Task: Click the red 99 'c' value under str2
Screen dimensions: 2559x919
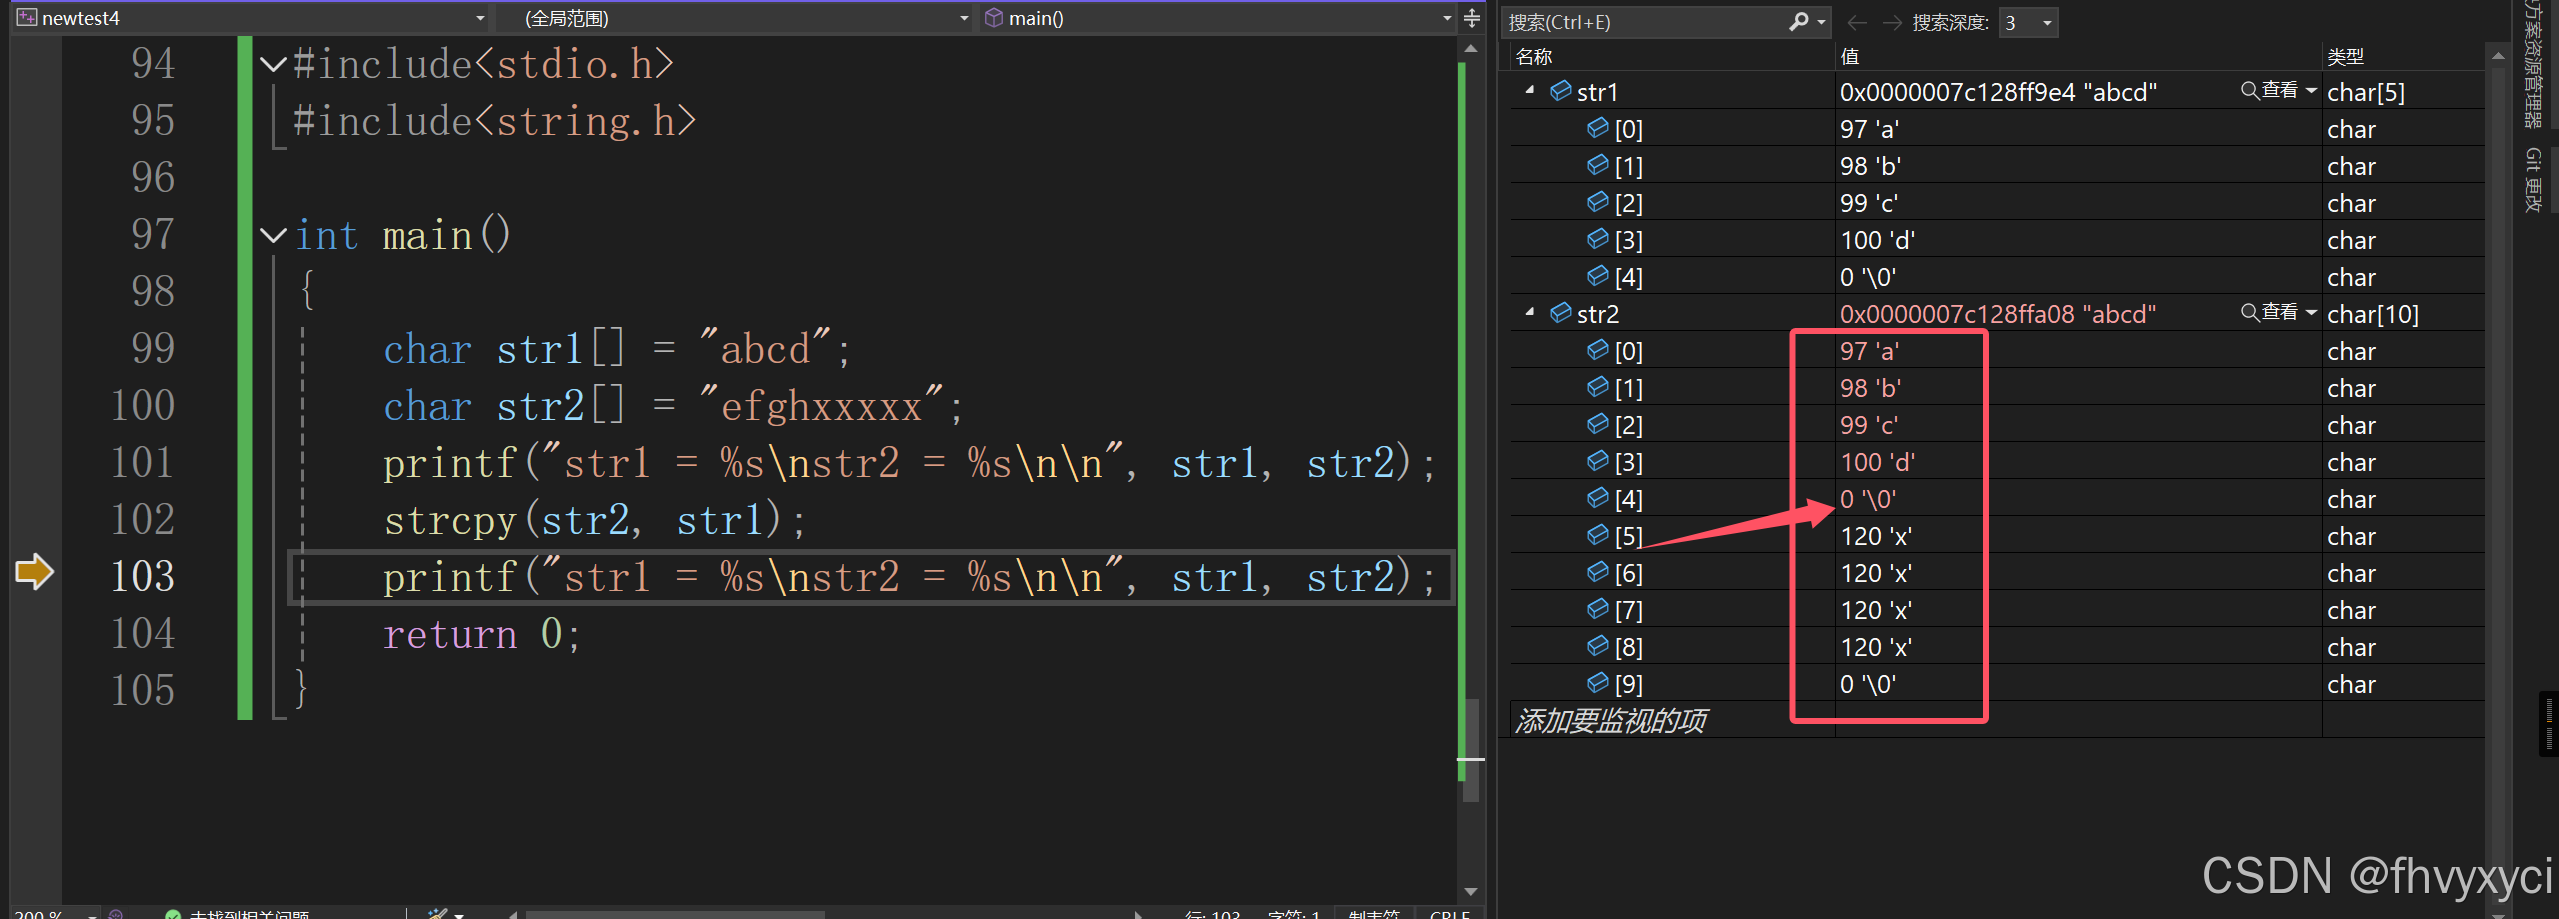Action: 1868,425
